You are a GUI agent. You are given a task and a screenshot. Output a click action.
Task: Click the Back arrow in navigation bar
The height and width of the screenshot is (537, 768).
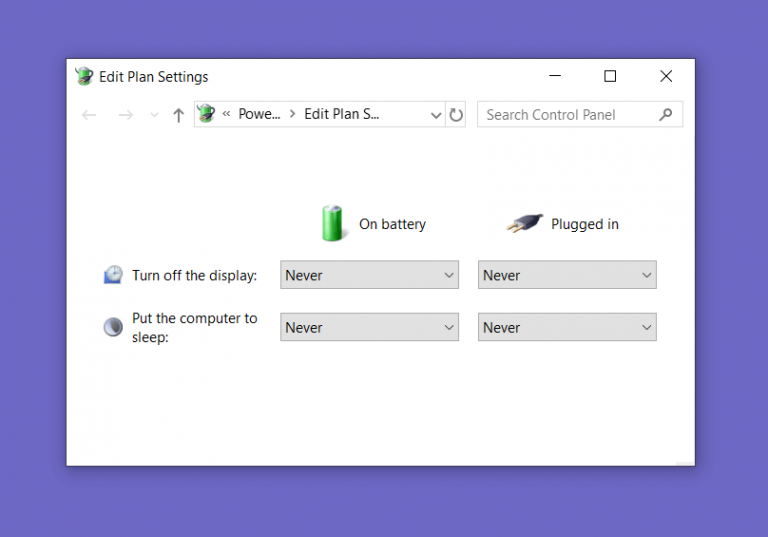point(89,115)
